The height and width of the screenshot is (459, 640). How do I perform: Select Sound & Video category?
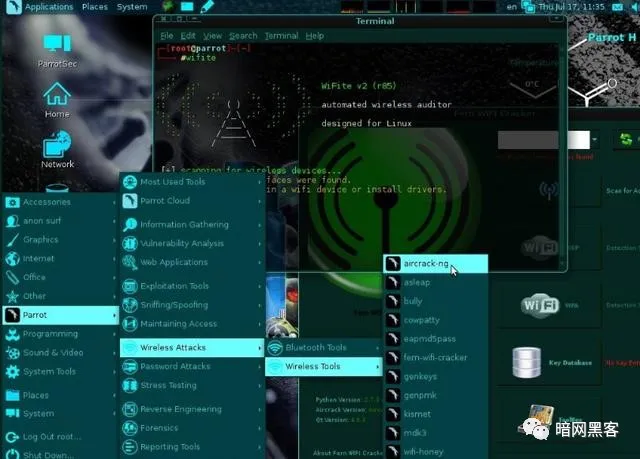60,353
